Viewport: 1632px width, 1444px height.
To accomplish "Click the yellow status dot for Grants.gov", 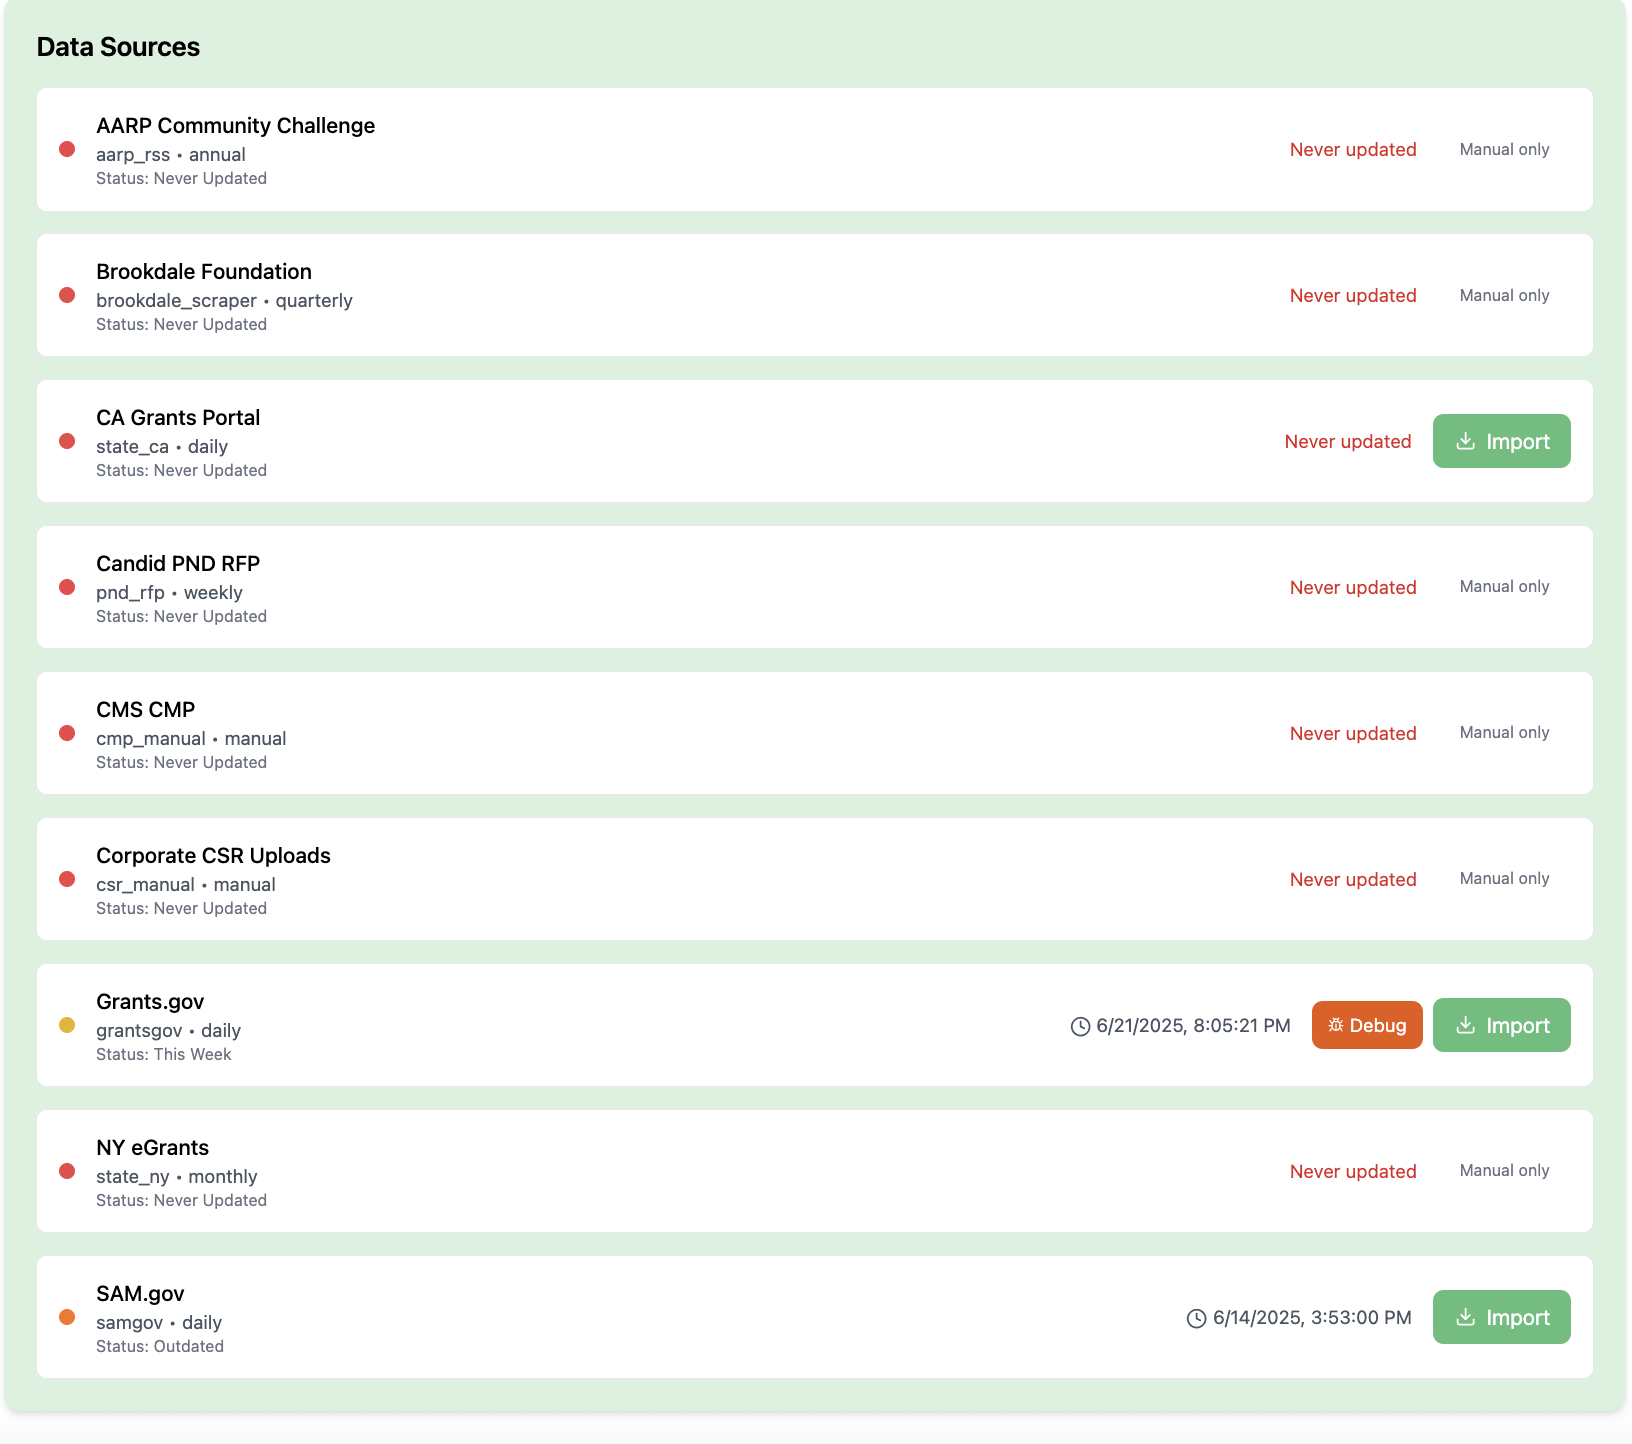I will (x=67, y=1025).
